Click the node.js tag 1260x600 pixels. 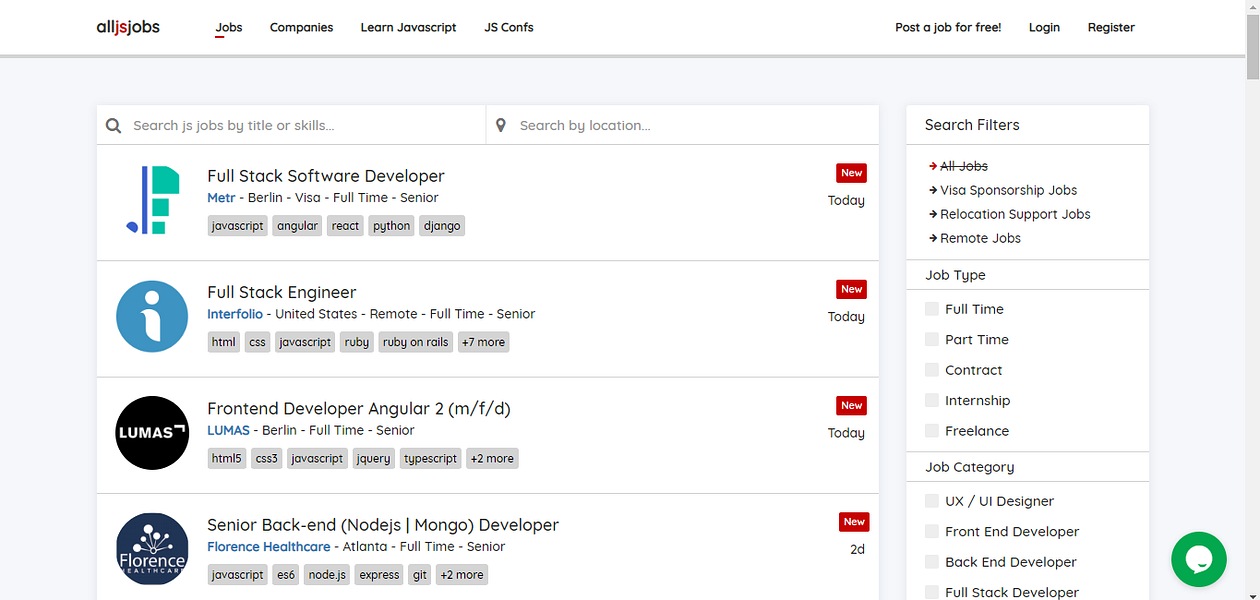pyautogui.click(x=327, y=575)
